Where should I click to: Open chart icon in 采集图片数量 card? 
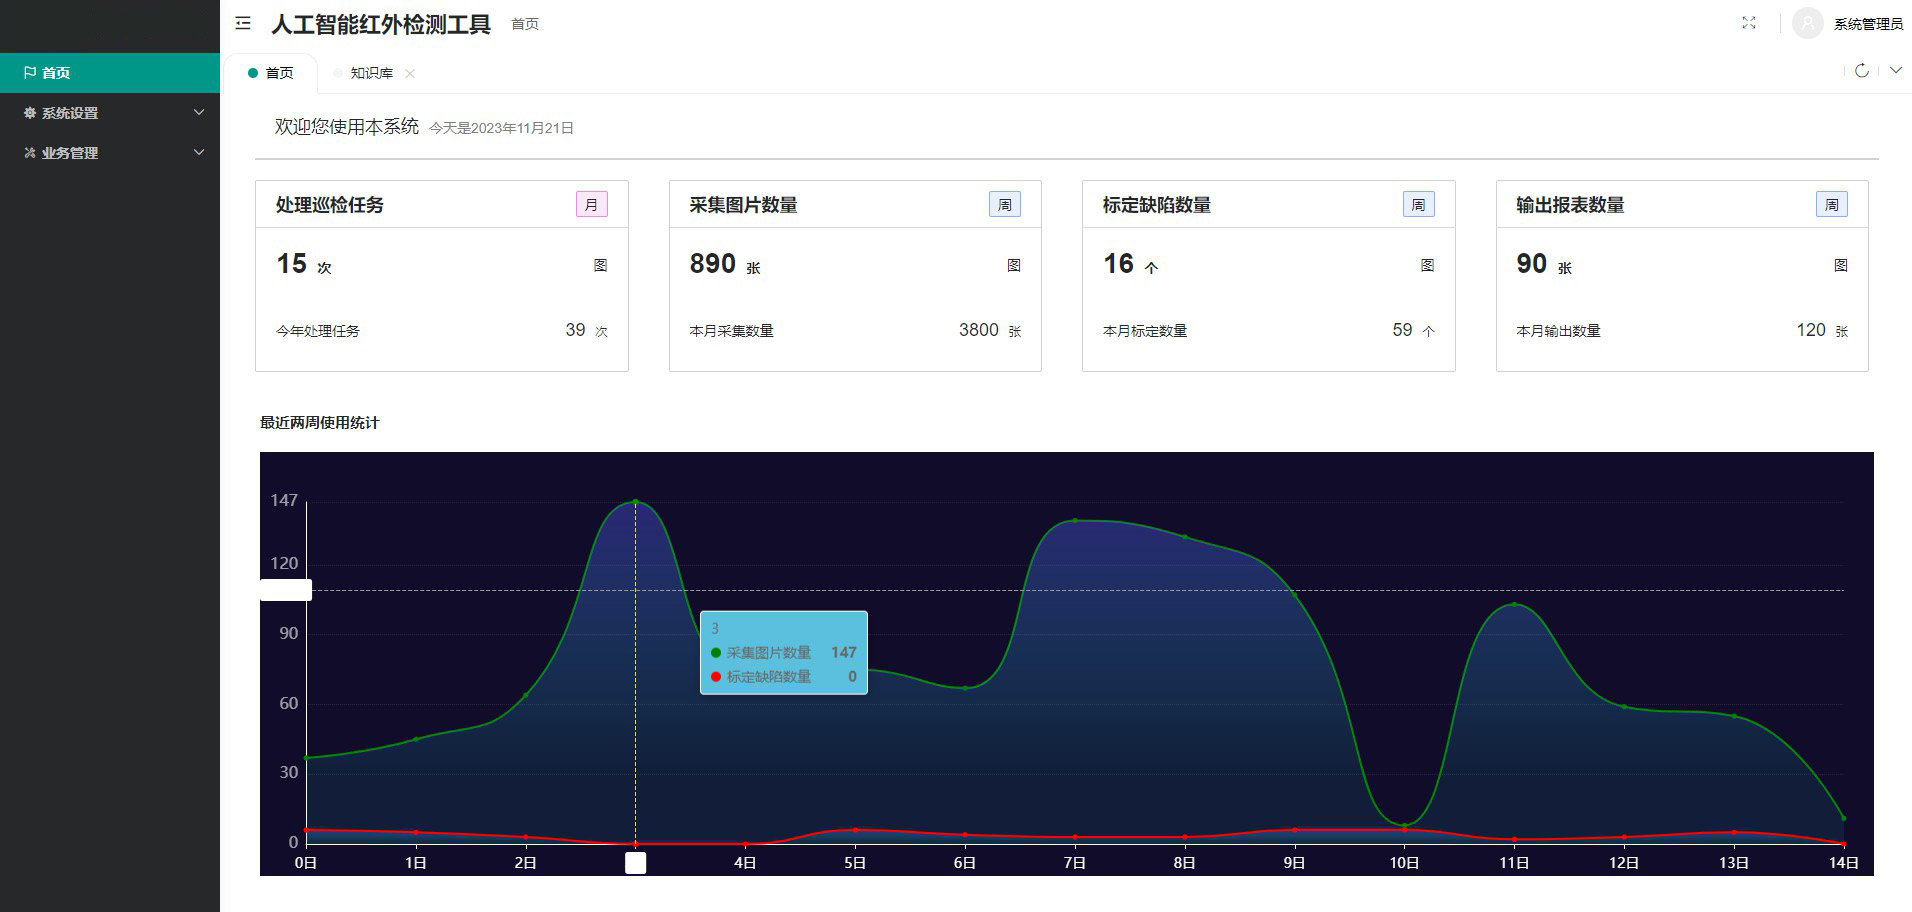click(x=1014, y=265)
